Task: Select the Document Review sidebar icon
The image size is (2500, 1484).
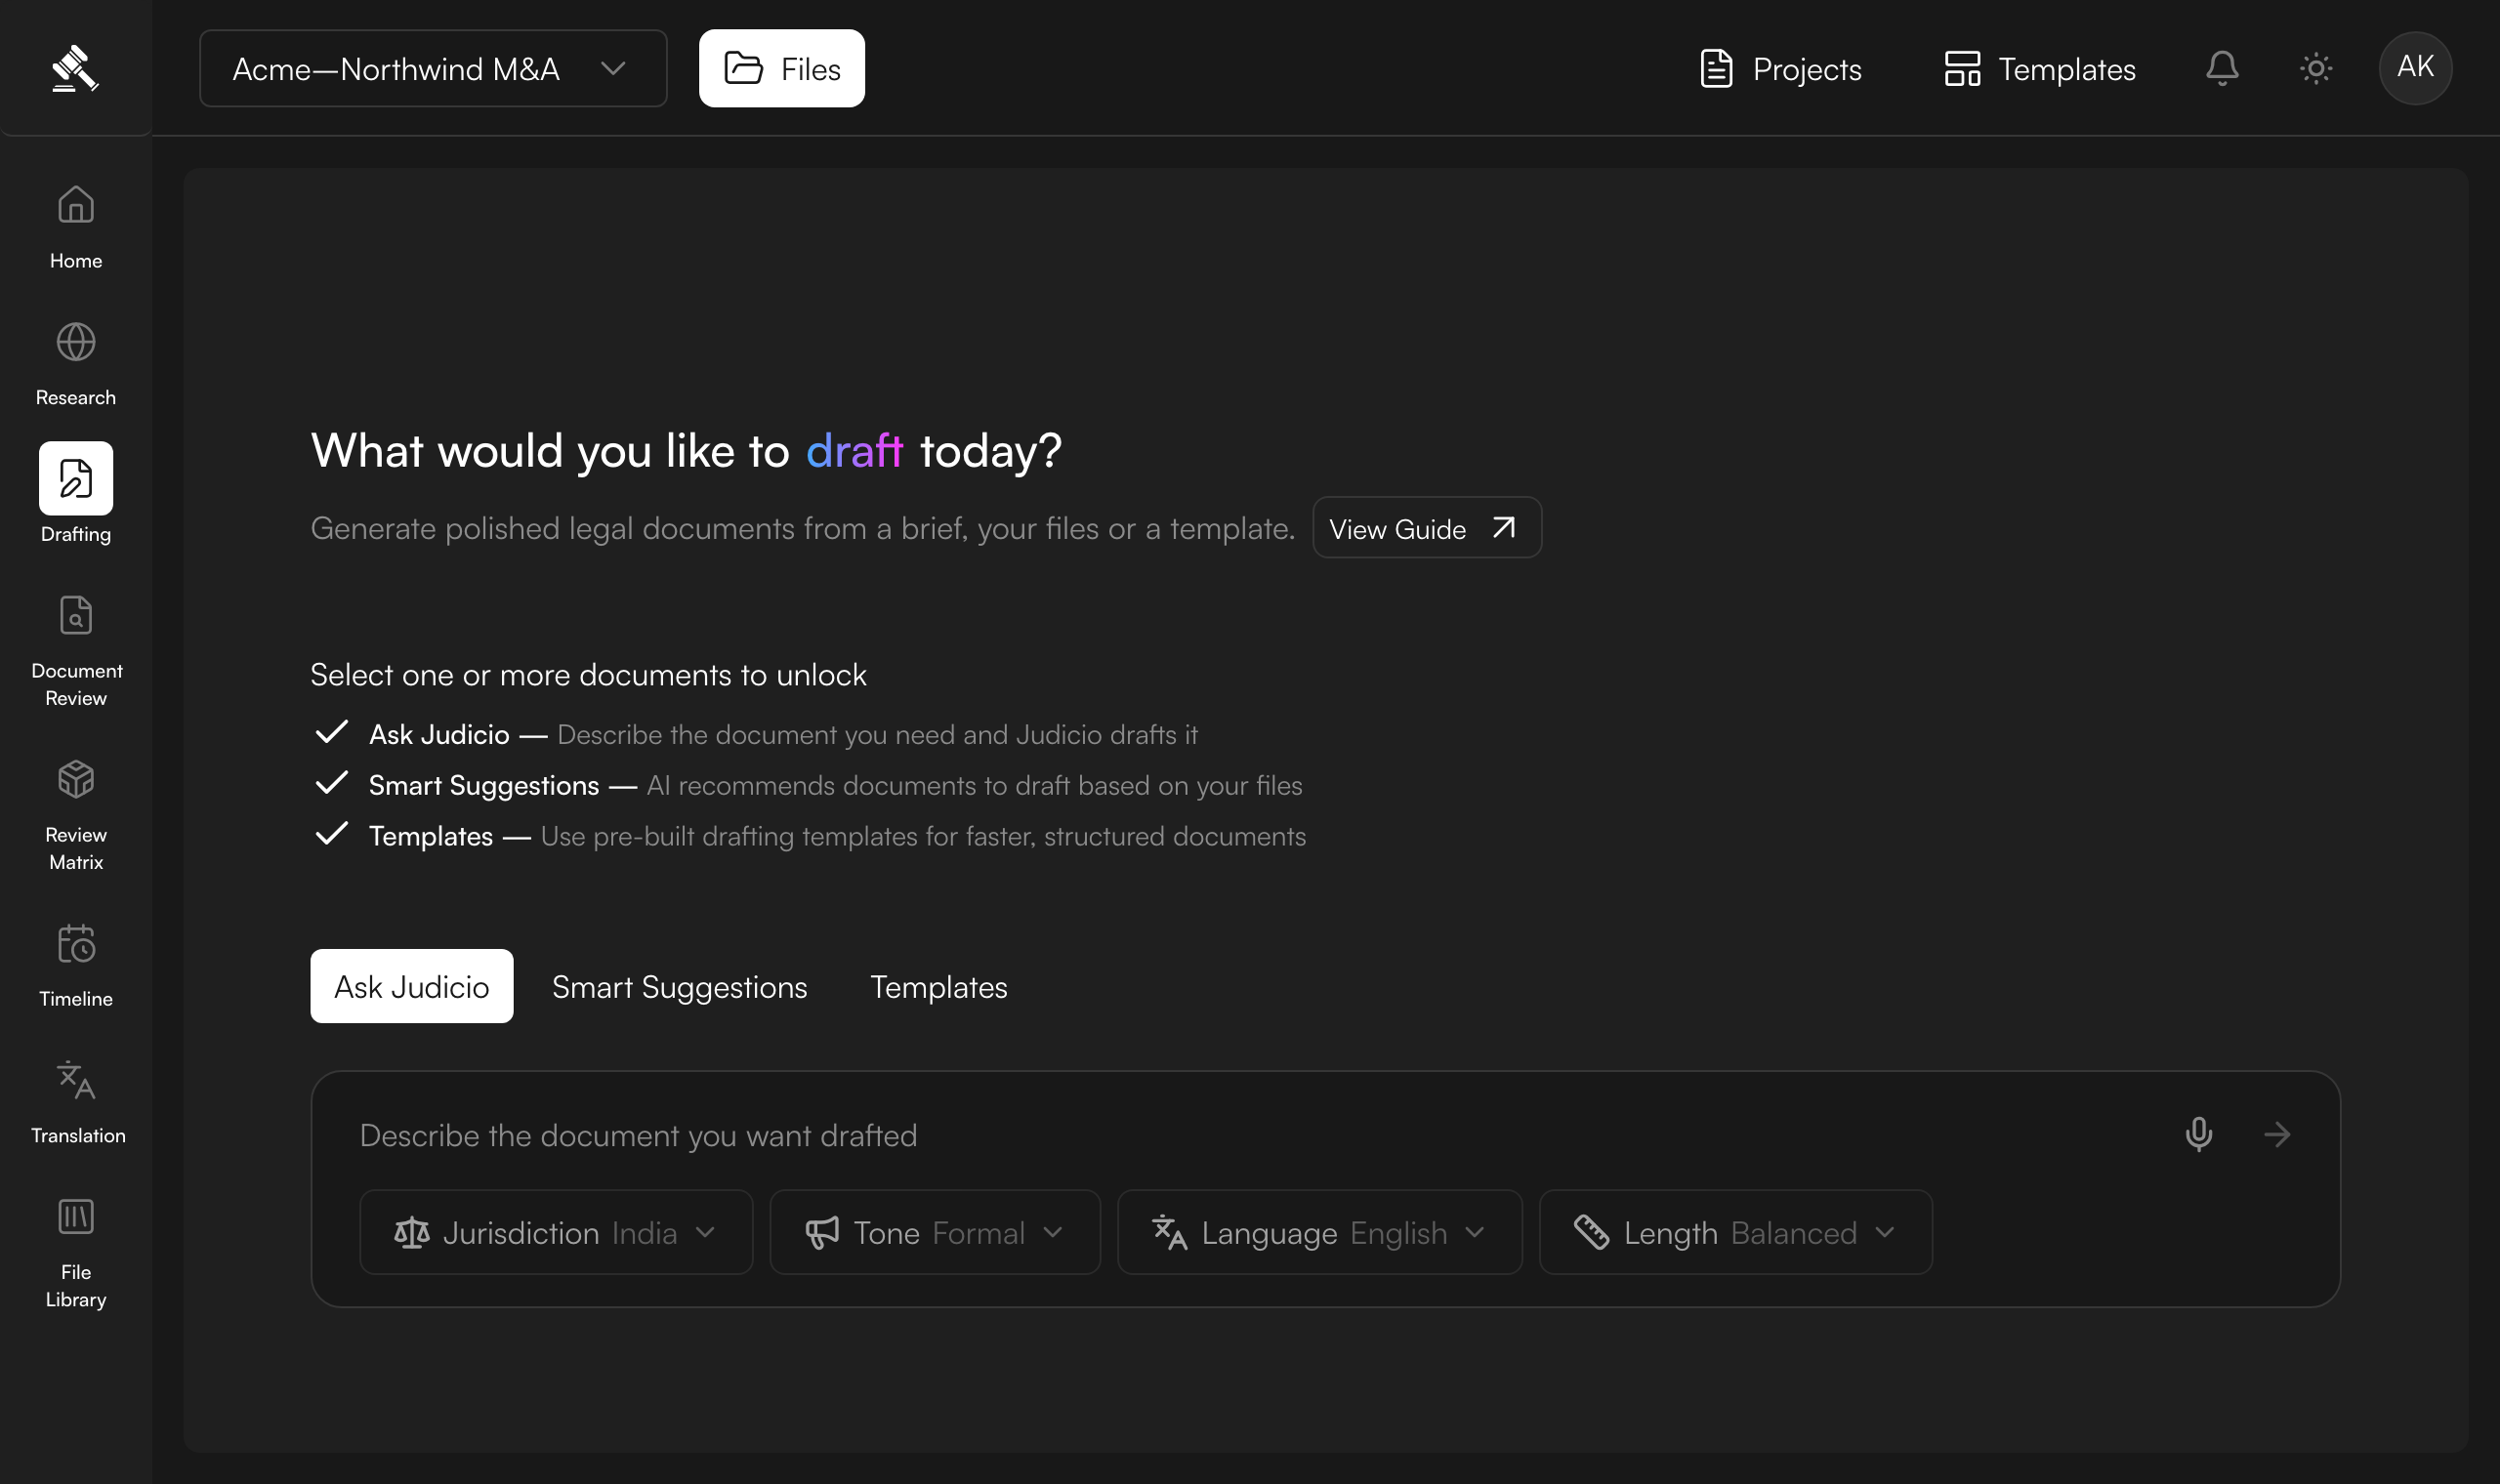Action: coord(76,615)
